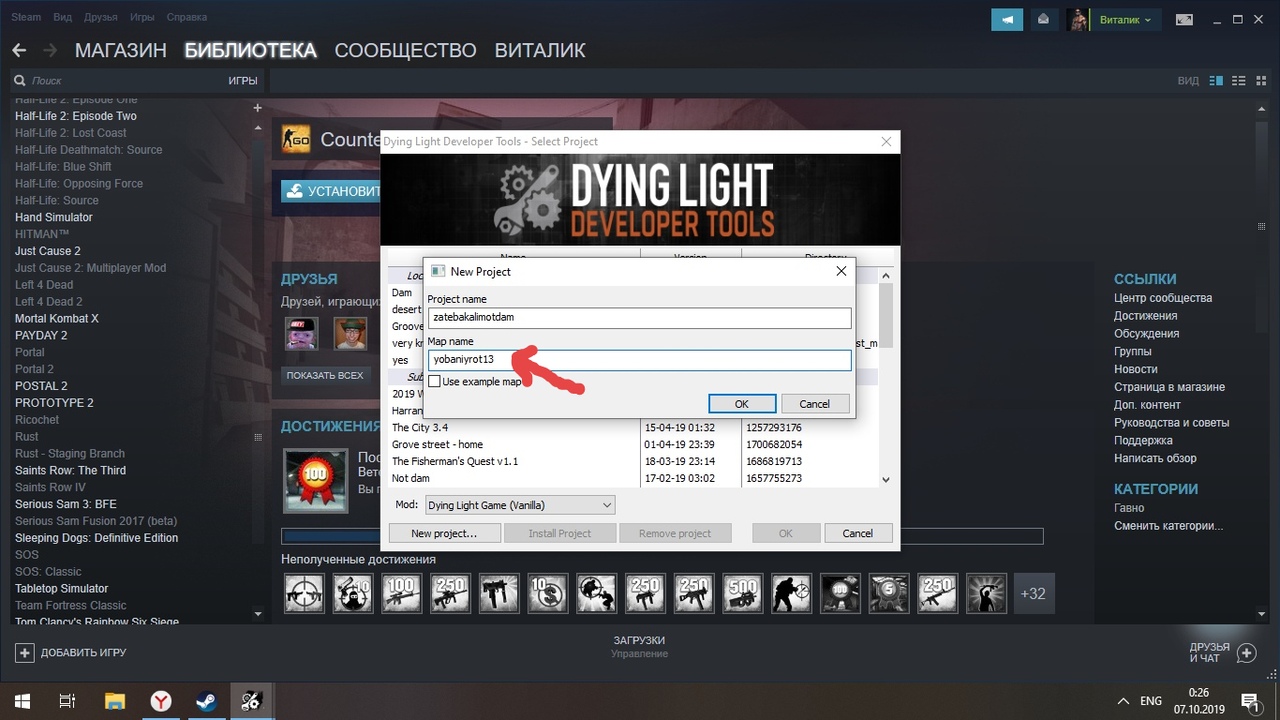
Task: Show hidden system tray icons chevron
Action: click(1123, 701)
